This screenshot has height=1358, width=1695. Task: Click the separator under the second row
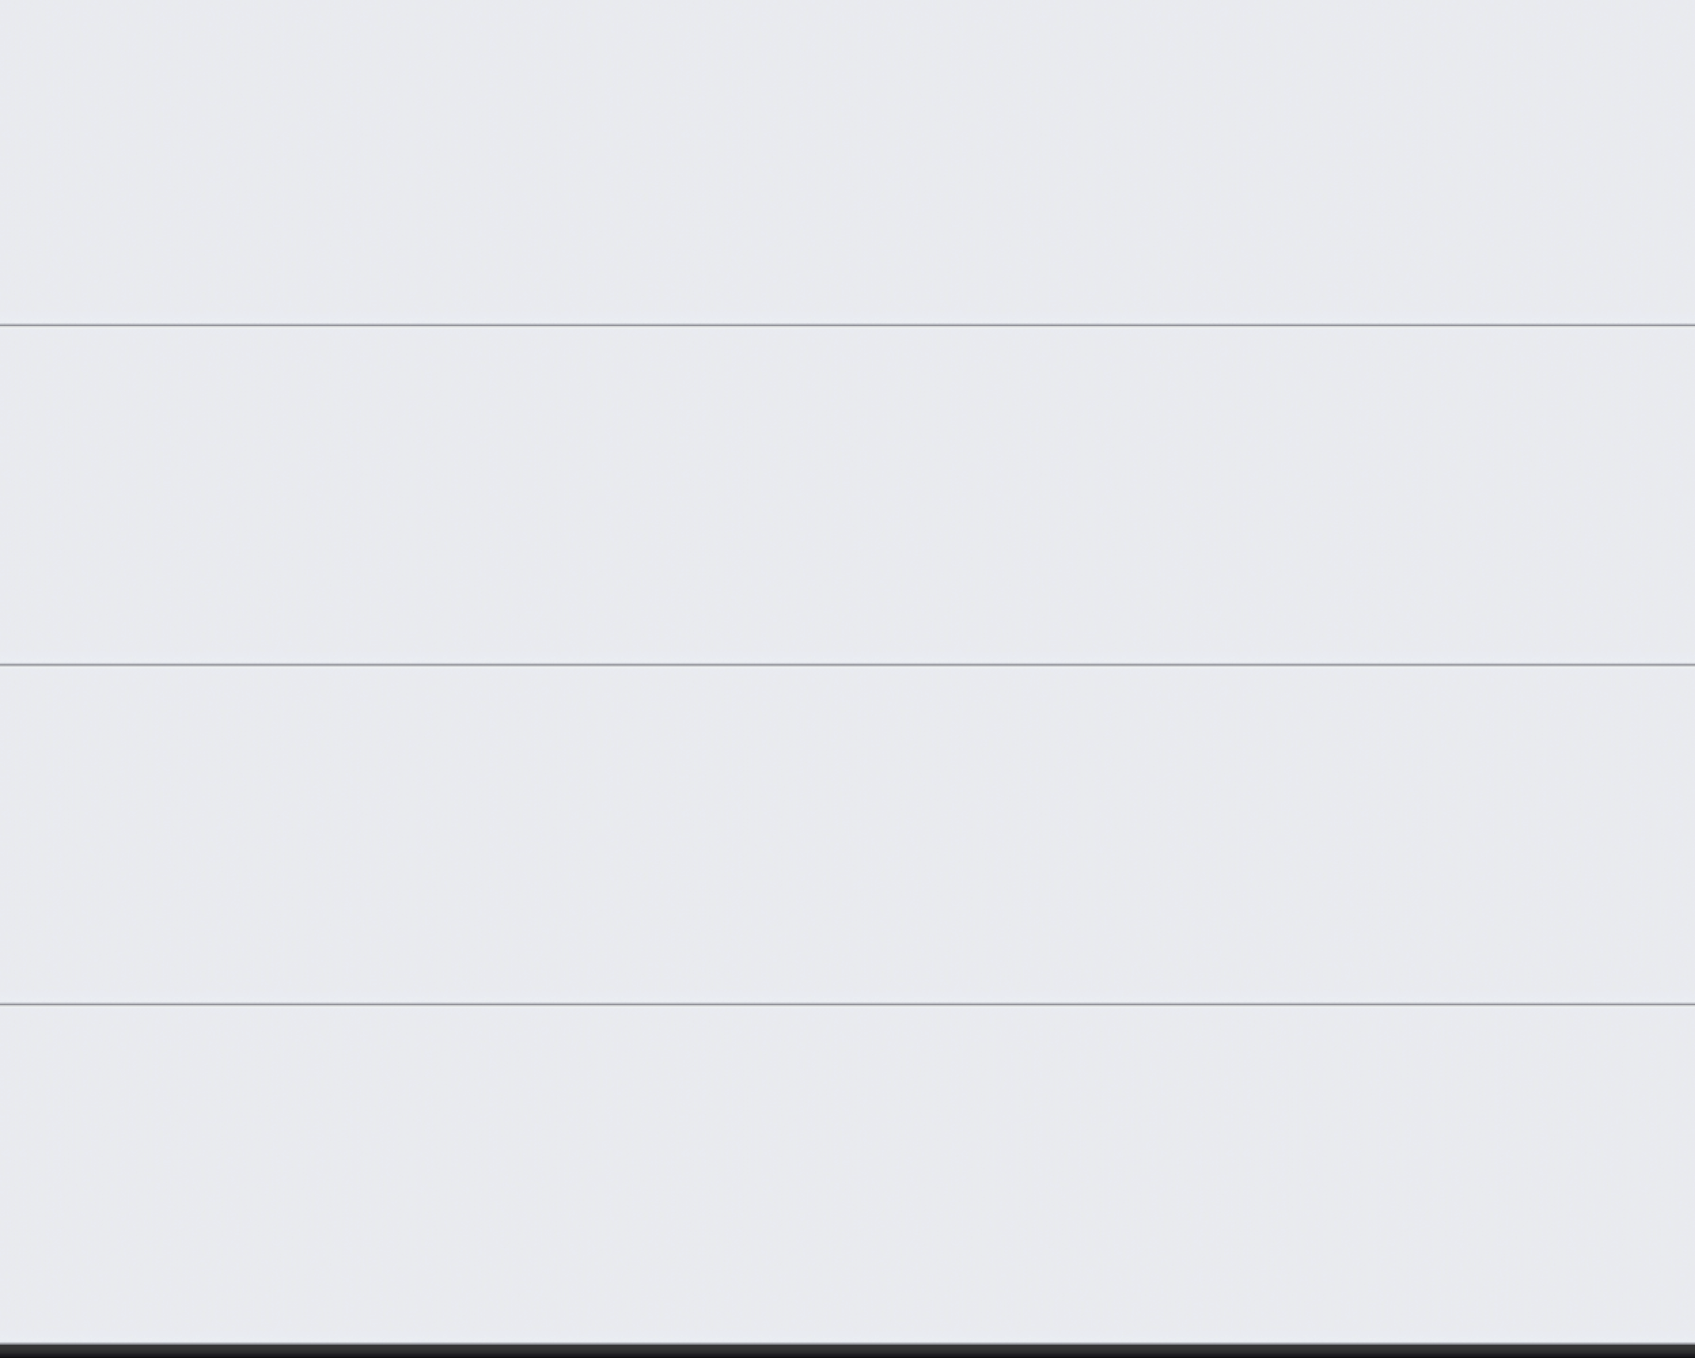pyautogui.click(x=847, y=664)
